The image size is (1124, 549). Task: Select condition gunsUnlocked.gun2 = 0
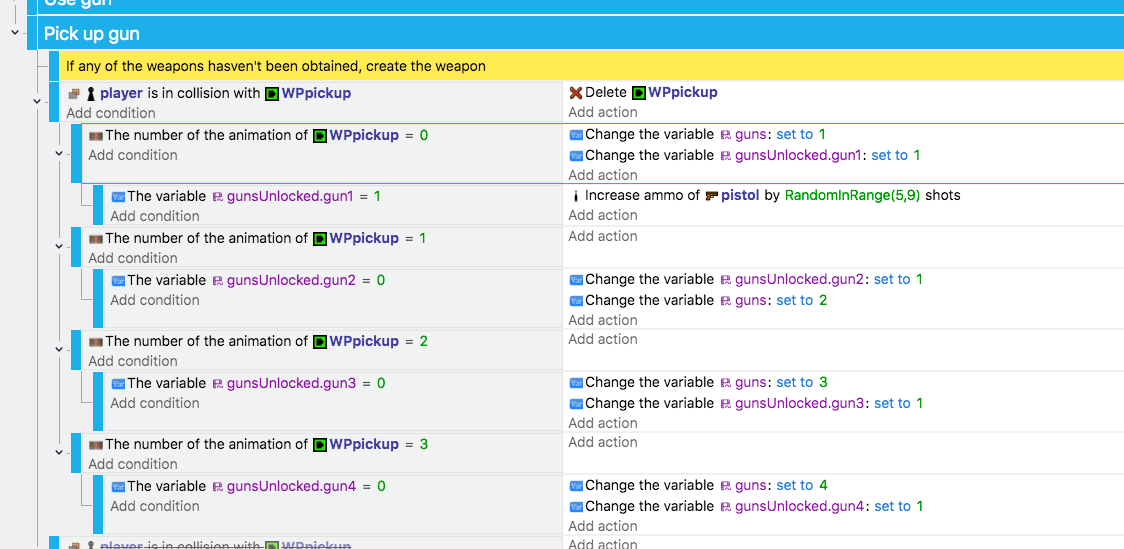[x=248, y=280]
